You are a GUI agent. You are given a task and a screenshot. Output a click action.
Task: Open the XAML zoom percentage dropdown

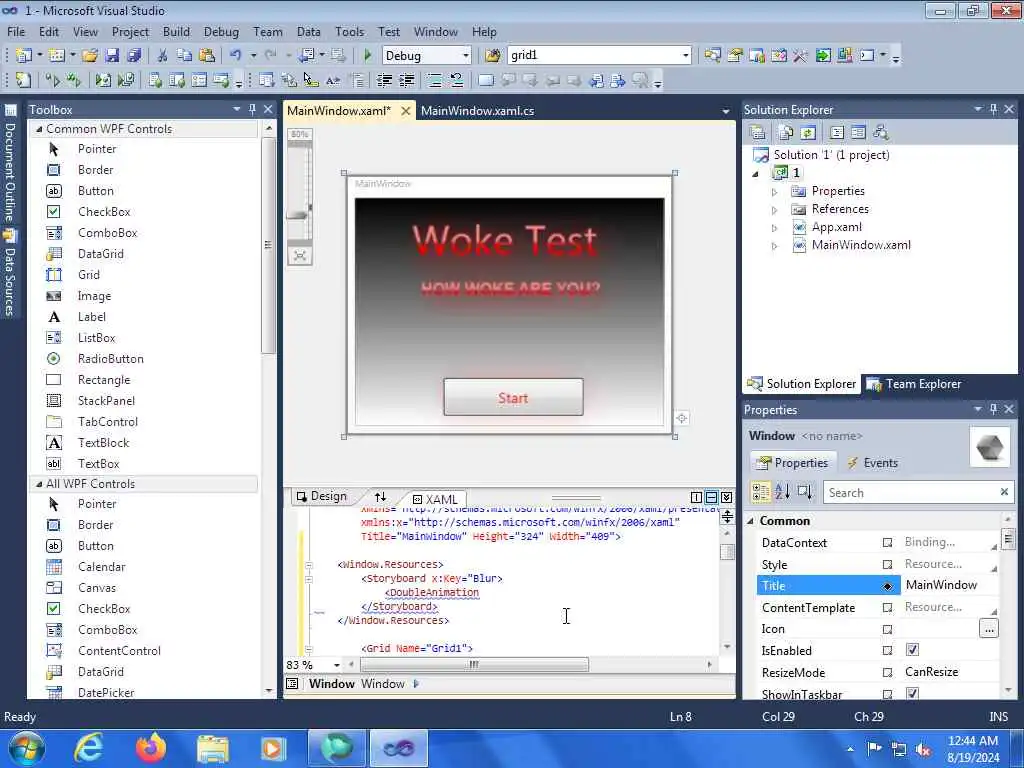tap(337, 665)
